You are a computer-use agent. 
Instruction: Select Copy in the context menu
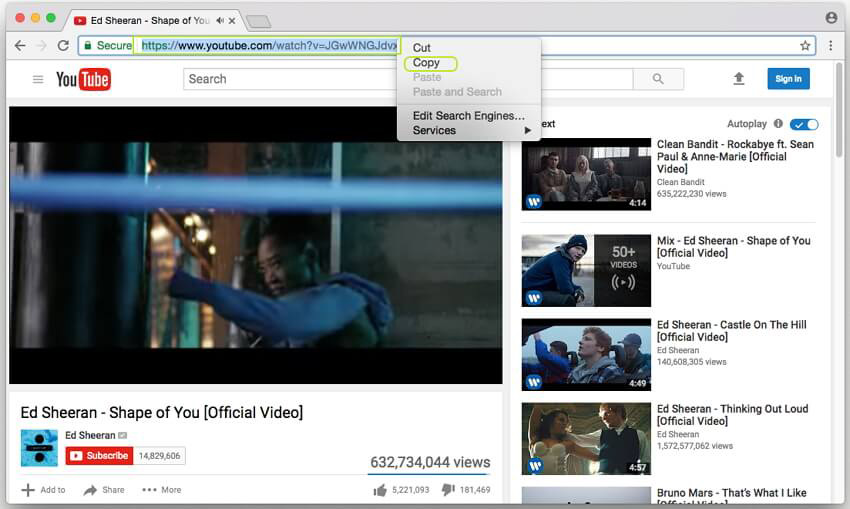427,63
